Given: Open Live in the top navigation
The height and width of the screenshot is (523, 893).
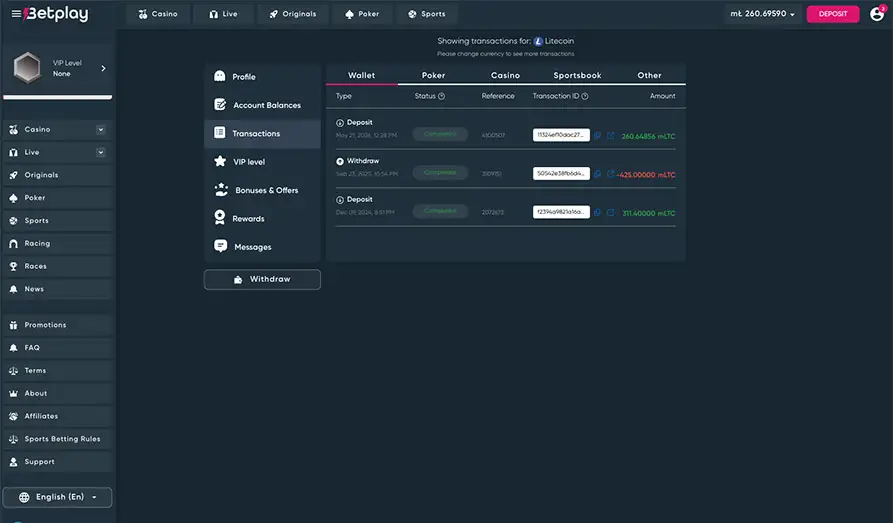Looking at the screenshot, I should [223, 14].
